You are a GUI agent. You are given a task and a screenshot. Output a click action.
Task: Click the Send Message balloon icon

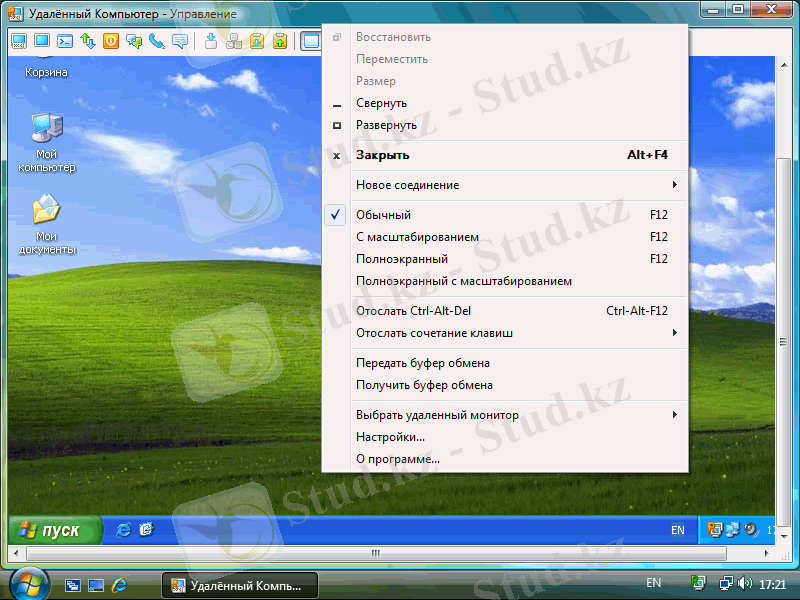(x=178, y=41)
